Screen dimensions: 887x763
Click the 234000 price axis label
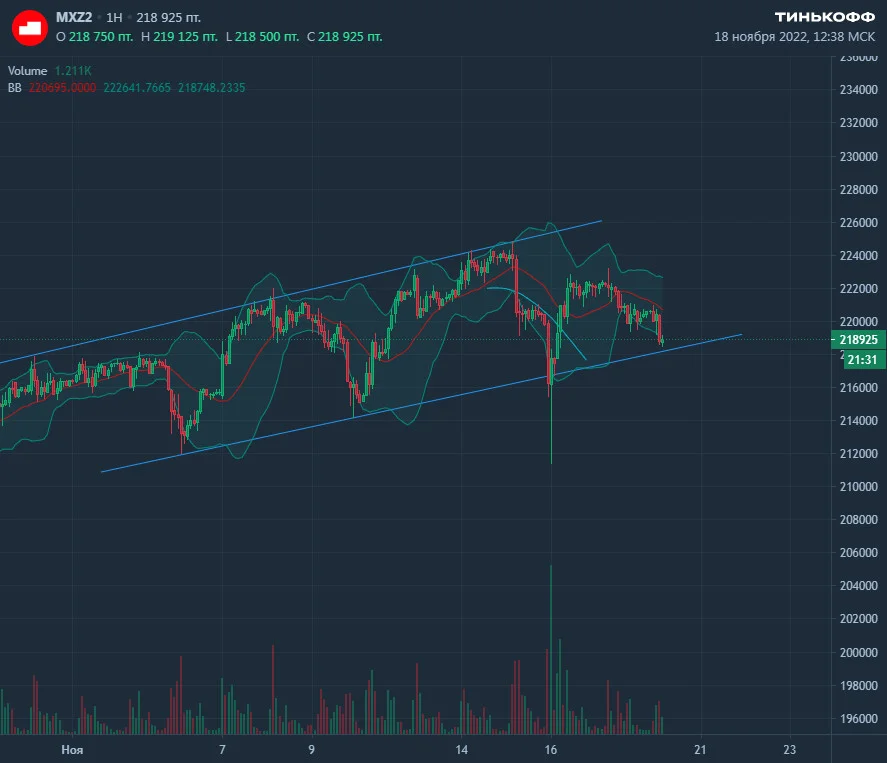pos(859,90)
